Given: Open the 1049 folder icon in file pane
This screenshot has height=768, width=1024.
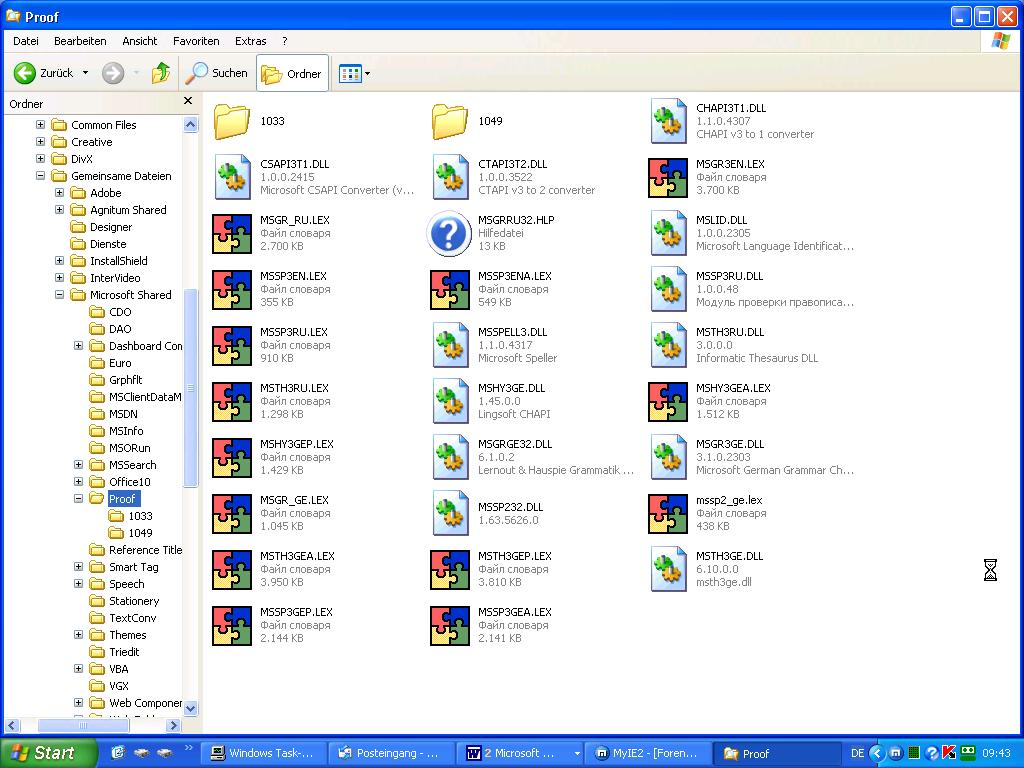Looking at the screenshot, I should 449,121.
